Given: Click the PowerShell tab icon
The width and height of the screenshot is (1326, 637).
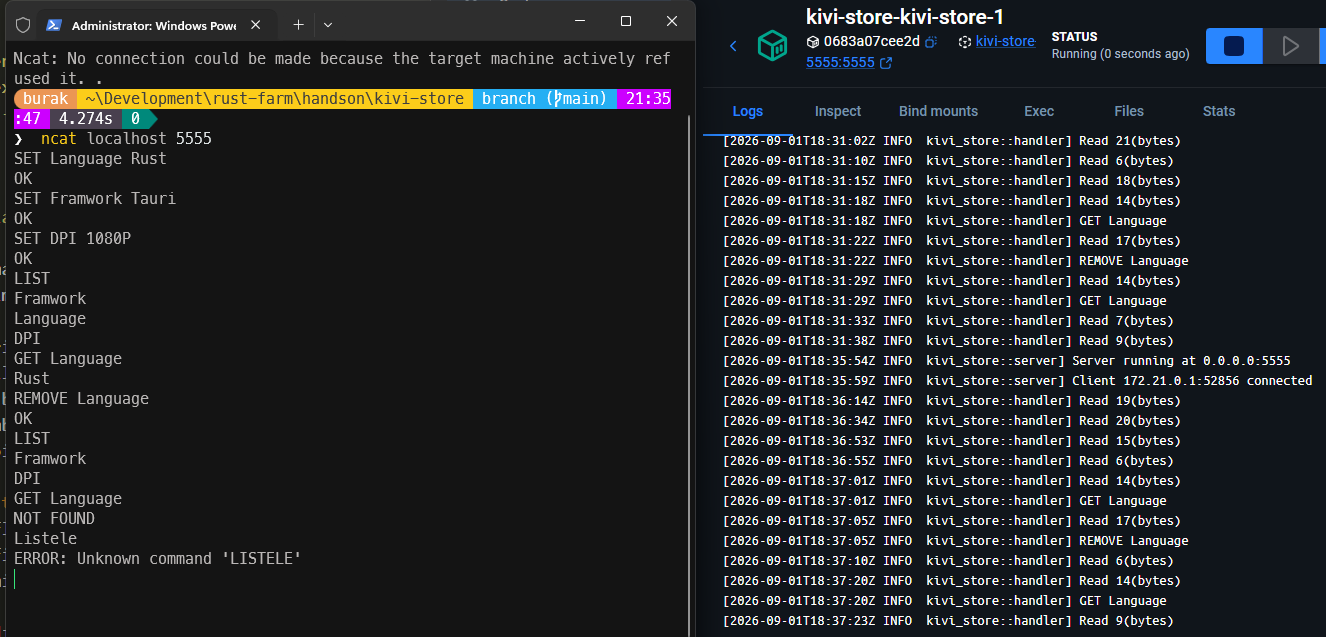Looking at the screenshot, I should (x=54, y=24).
